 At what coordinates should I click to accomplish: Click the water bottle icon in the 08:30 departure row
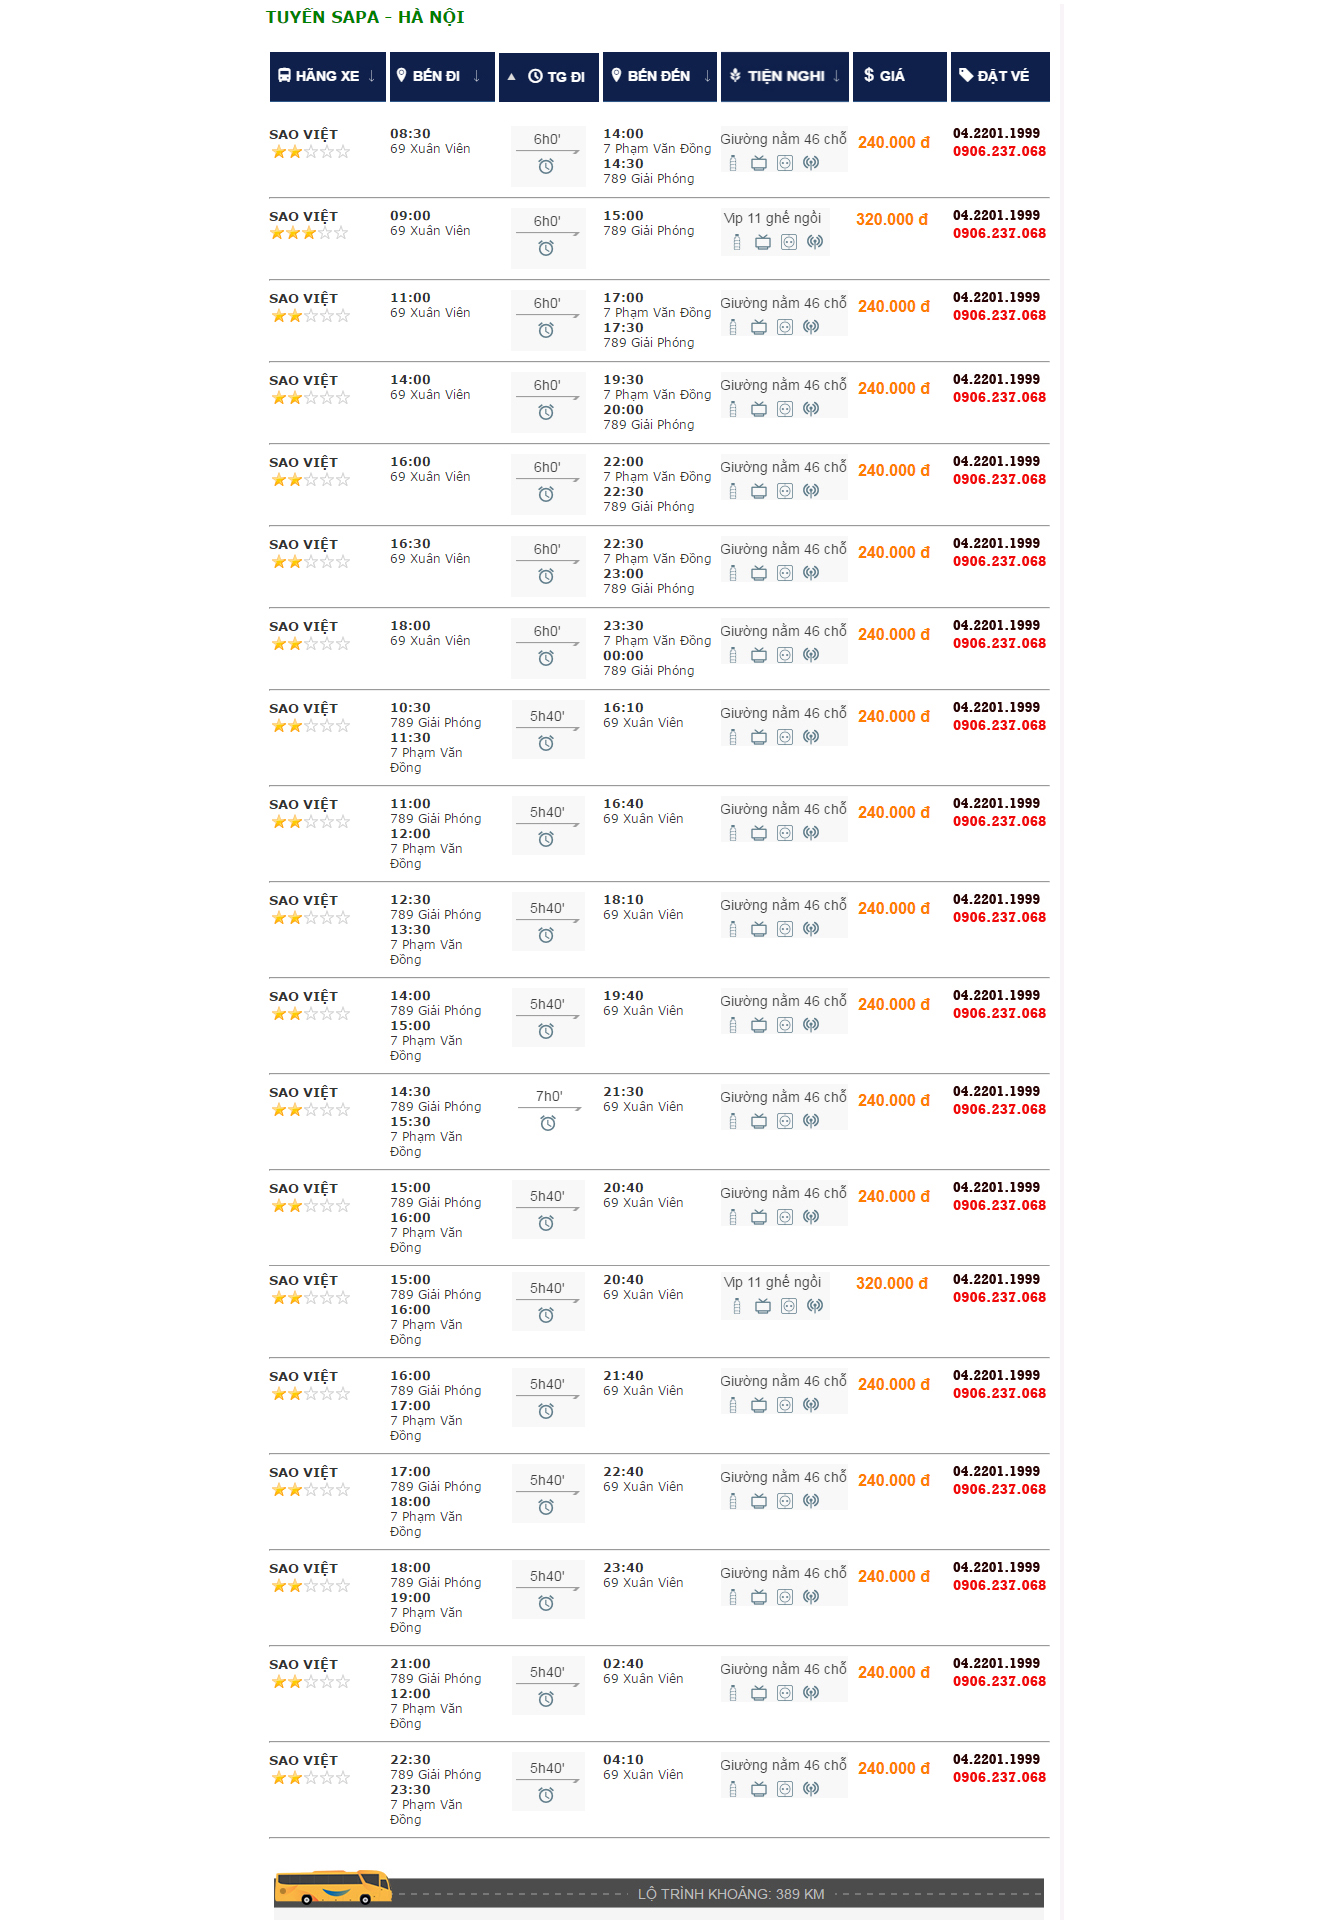pyautogui.click(x=733, y=163)
